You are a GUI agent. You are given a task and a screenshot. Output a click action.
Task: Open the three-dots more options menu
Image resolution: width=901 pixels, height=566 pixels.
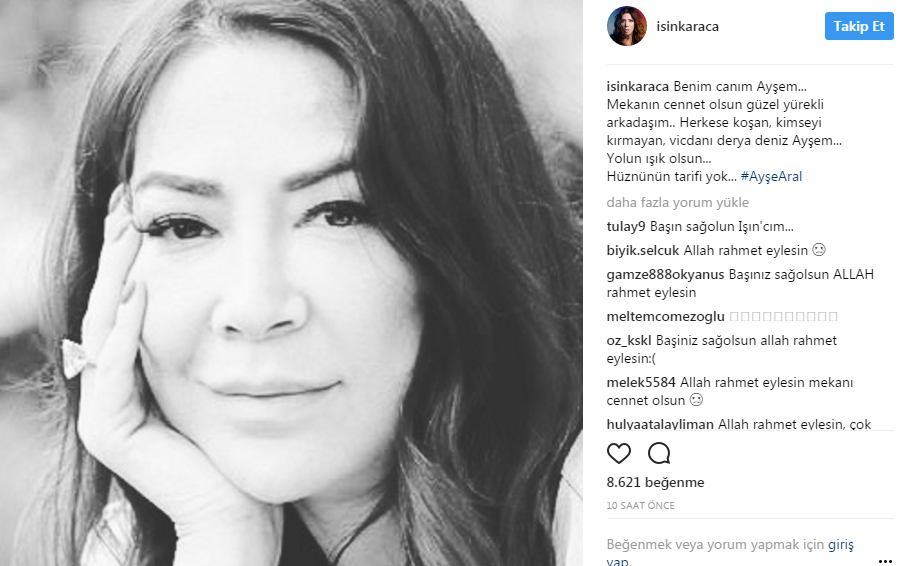(885, 561)
